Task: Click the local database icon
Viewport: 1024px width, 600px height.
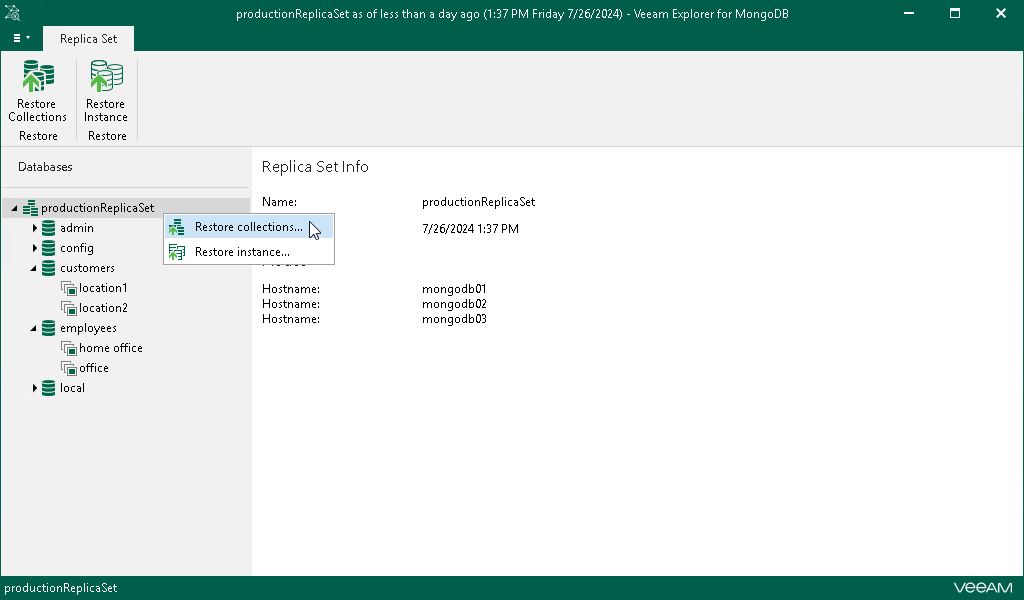Action: pyautogui.click(x=48, y=388)
